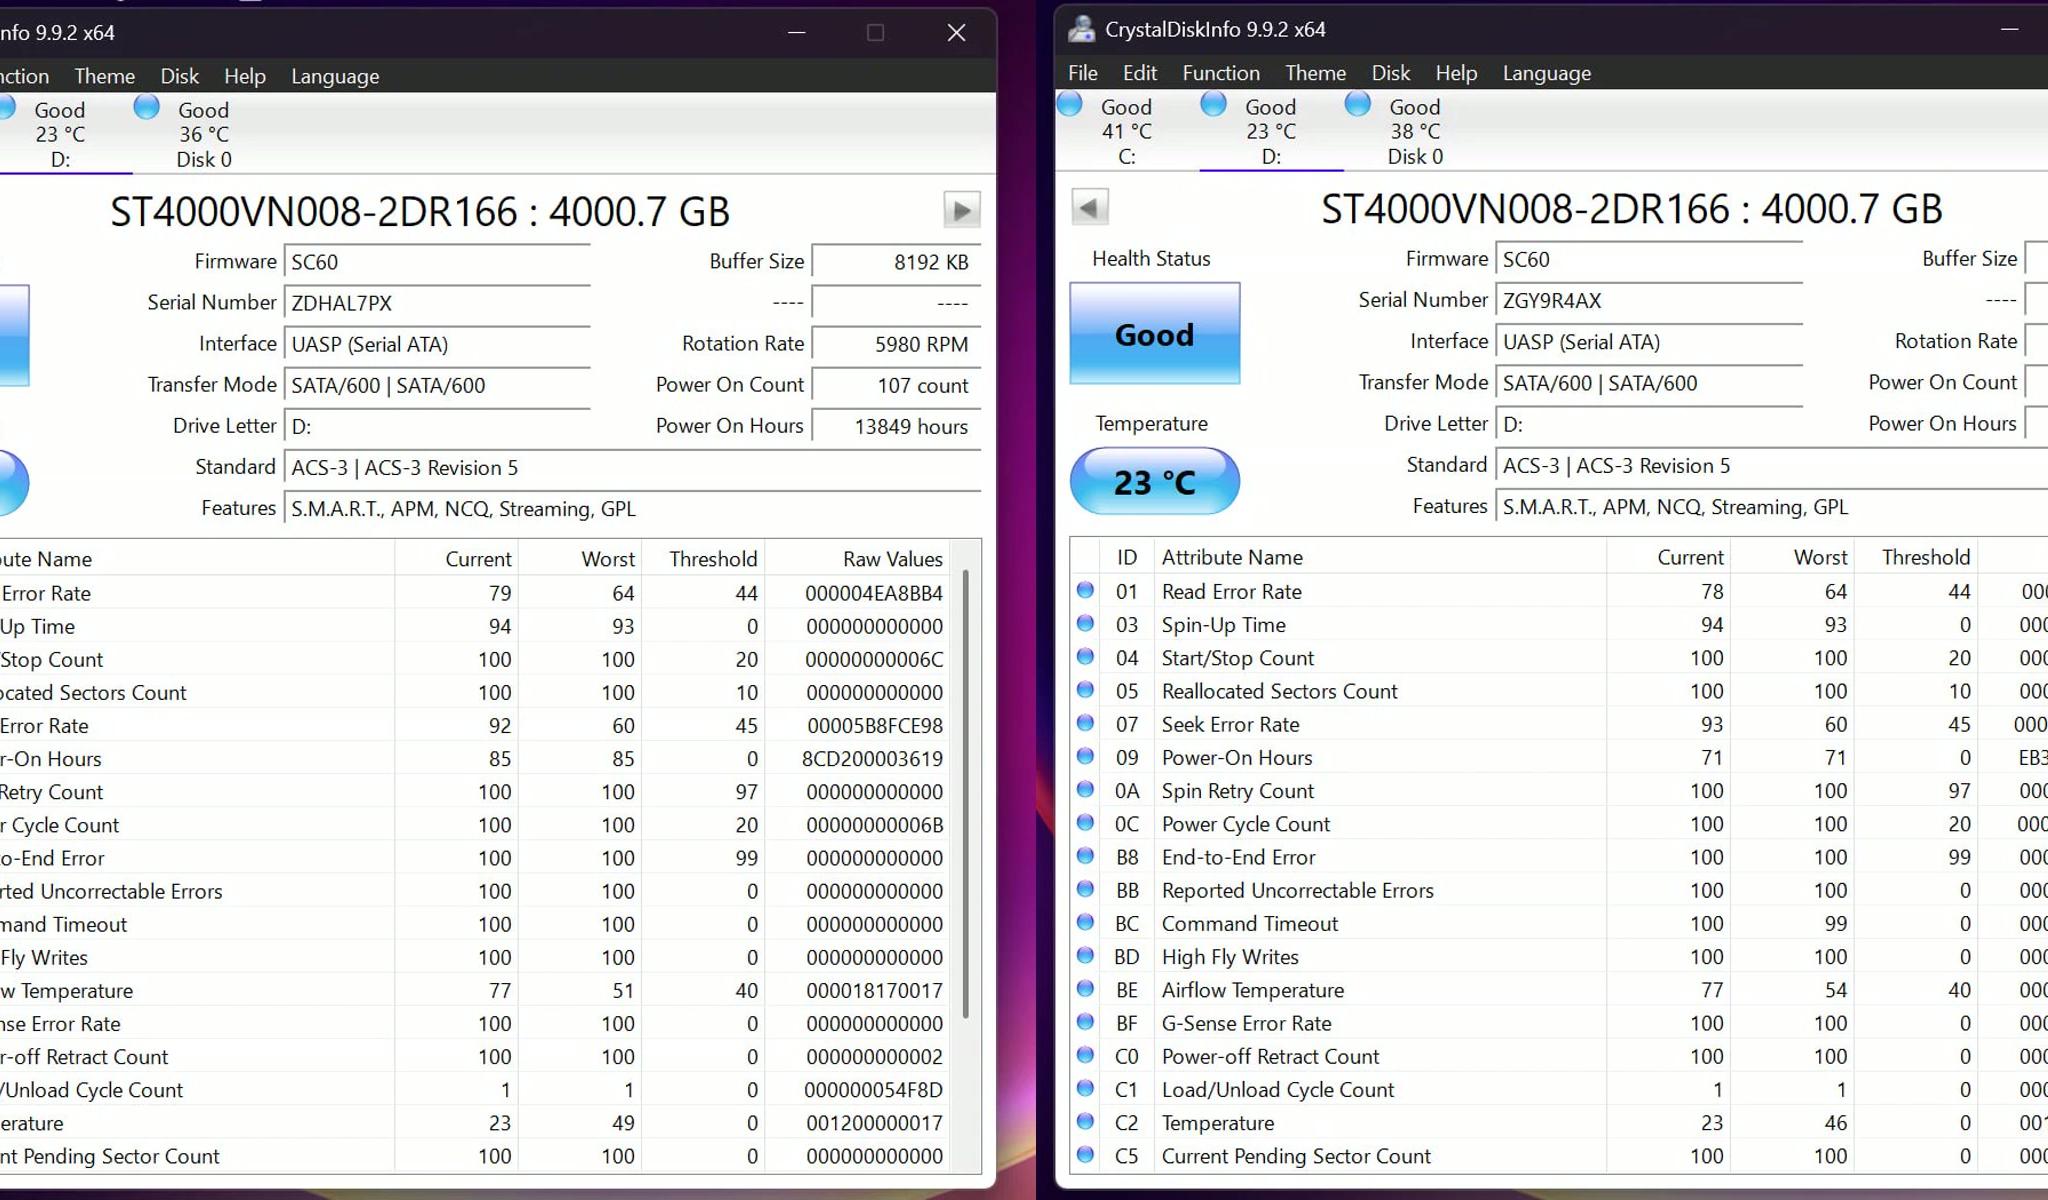2048x1200 pixels.
Task: Click status dot for Power-On Hours row
Action: click(1085, 756)
